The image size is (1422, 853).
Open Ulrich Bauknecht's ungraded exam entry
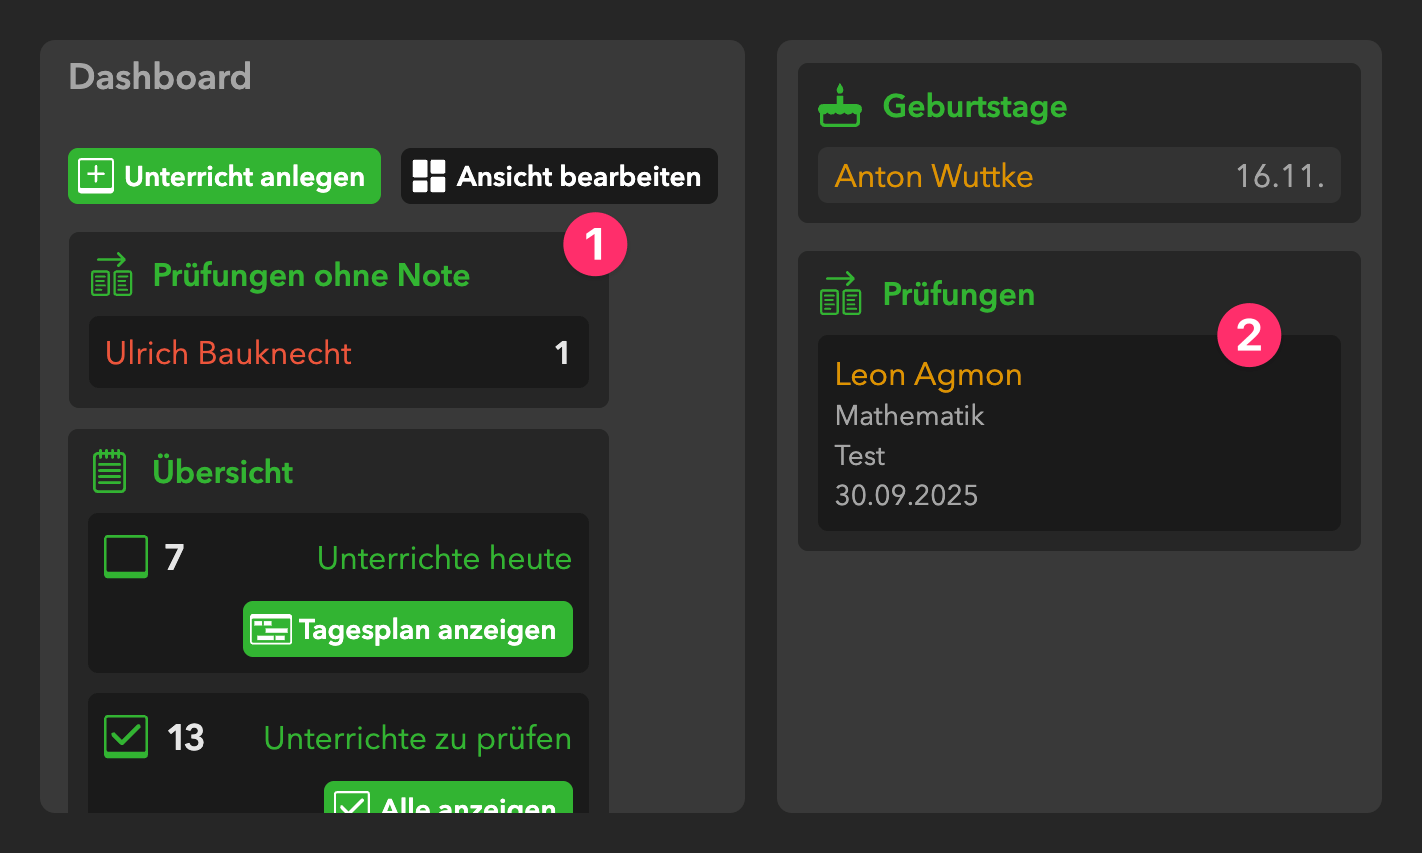[x=338, y=352]
